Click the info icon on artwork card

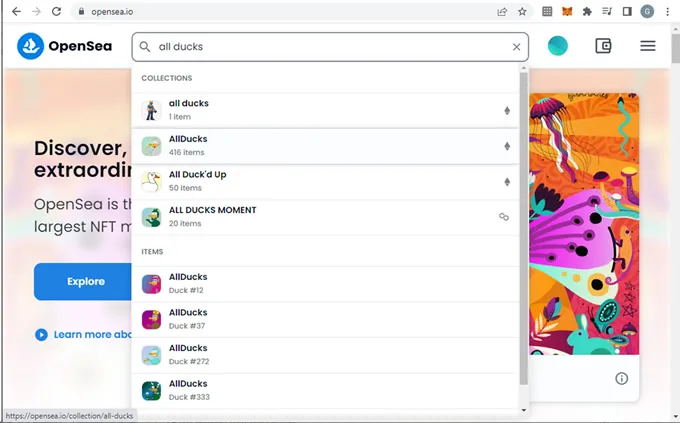(x=621, y=378)
